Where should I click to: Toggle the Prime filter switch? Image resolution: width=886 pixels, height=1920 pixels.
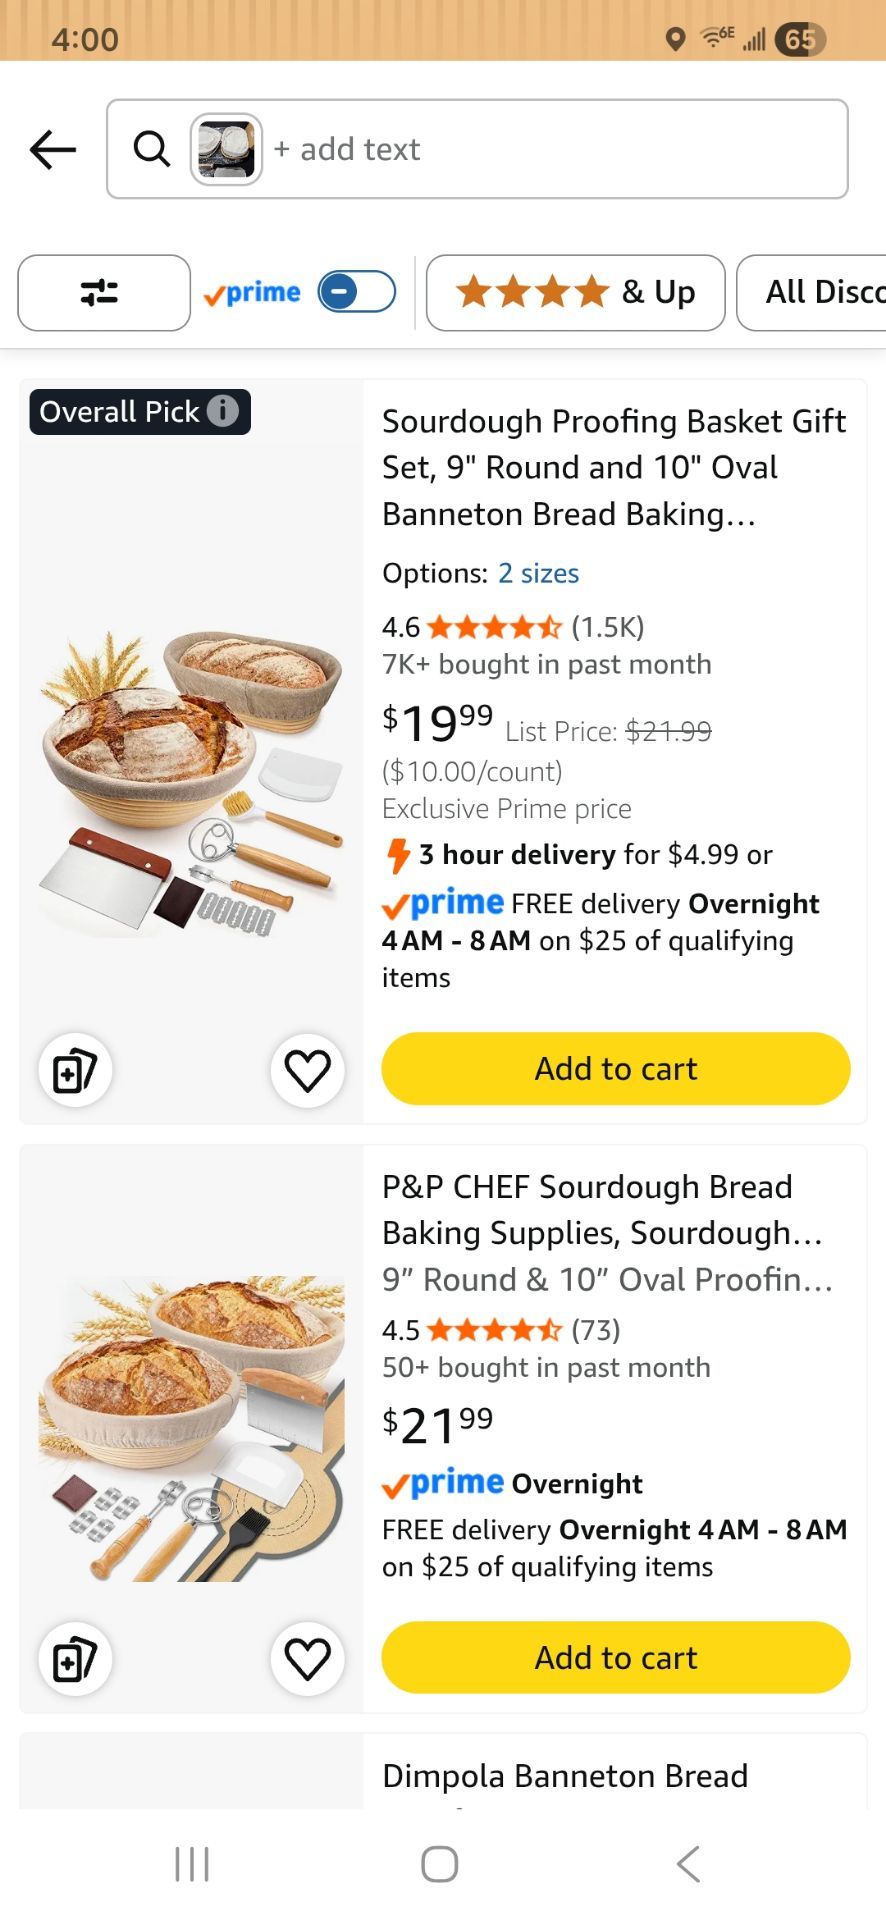(356, 292)
